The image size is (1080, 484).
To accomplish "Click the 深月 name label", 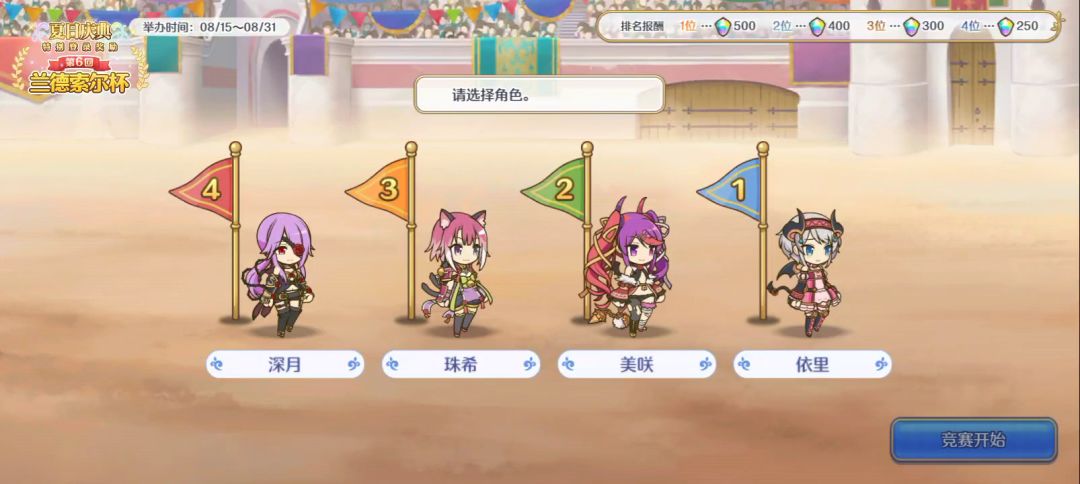I will pos(285,364).
